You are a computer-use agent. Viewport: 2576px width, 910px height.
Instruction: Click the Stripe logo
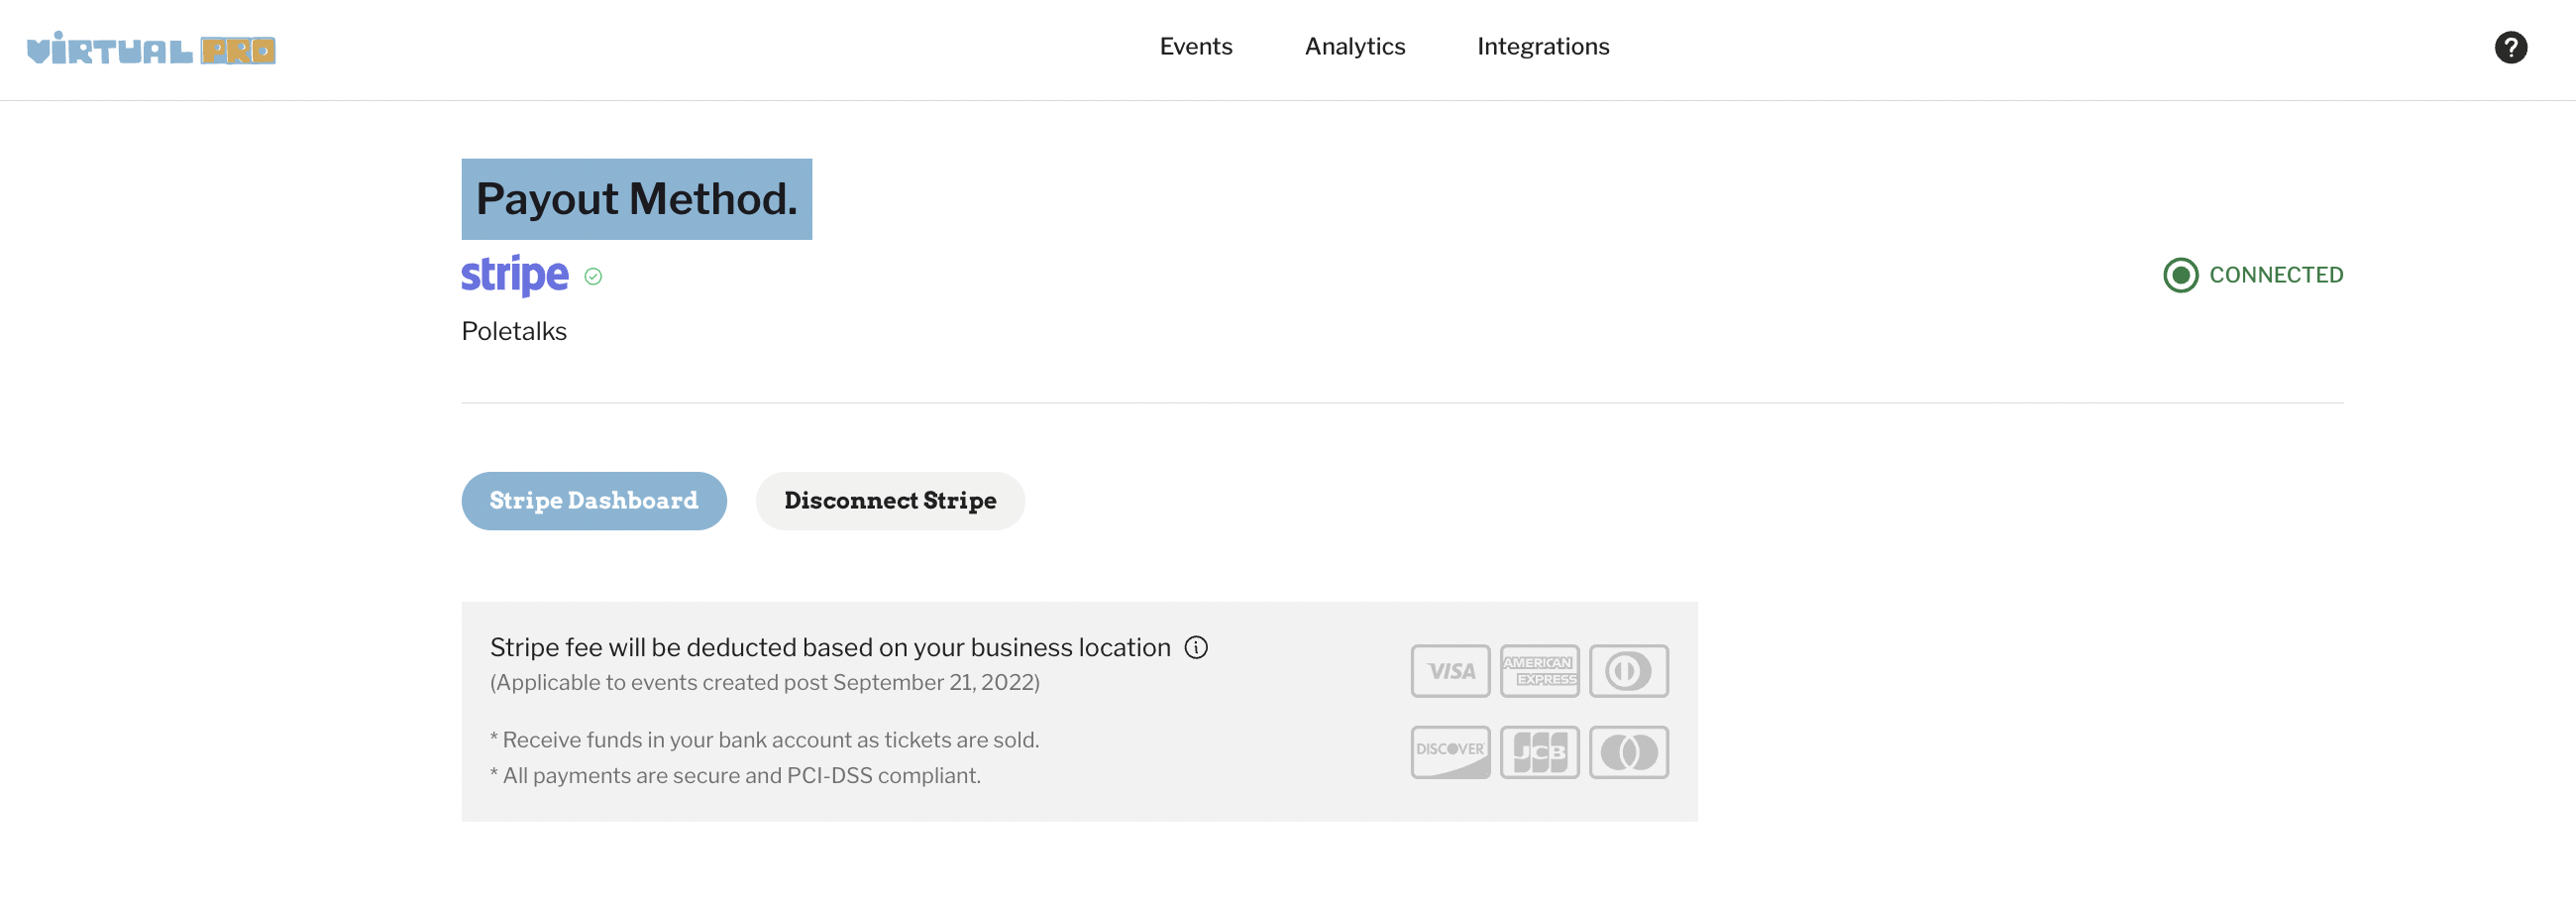(x=514, y=275)
